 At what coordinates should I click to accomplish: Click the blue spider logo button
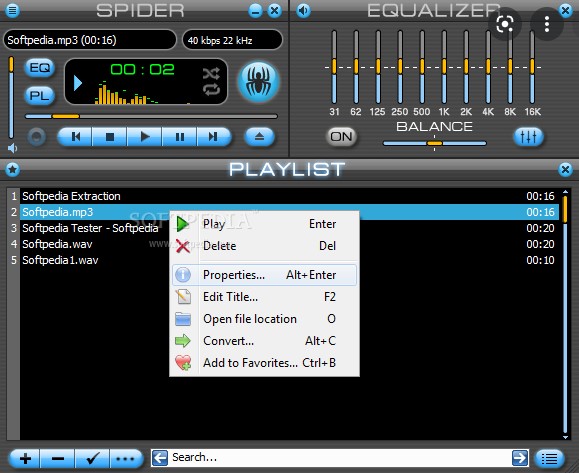pos(258,82)
